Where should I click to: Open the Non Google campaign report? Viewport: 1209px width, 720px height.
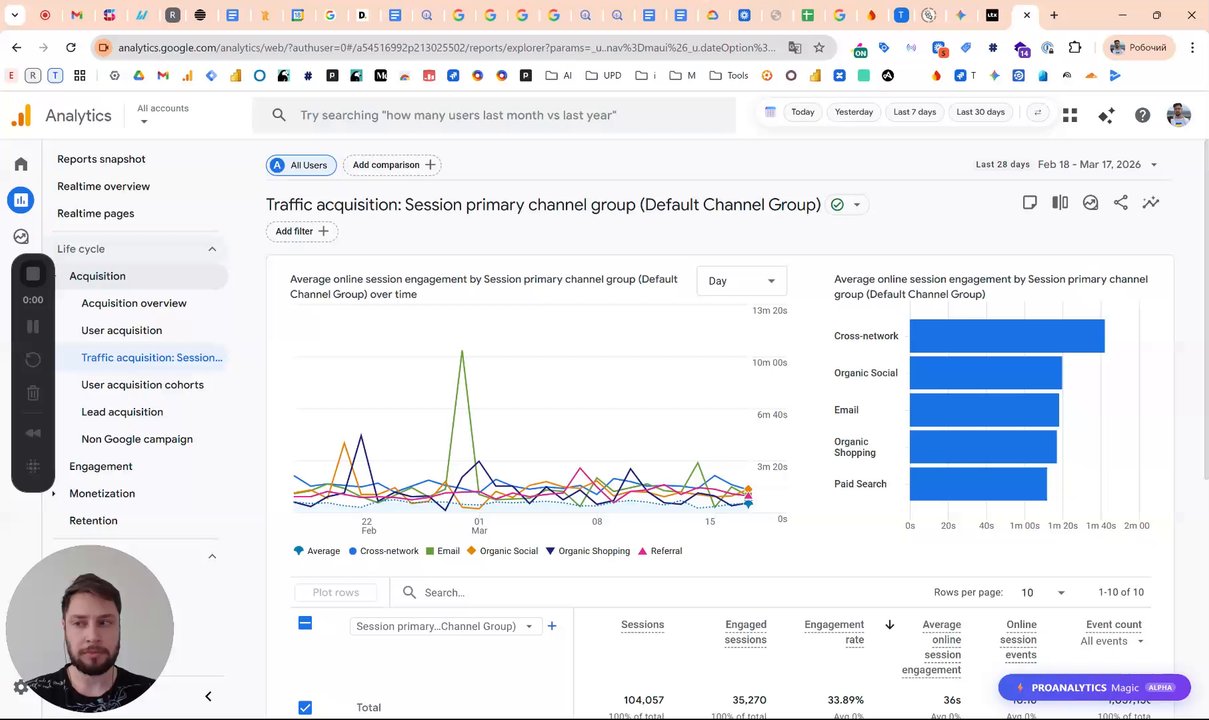[137, 439]
